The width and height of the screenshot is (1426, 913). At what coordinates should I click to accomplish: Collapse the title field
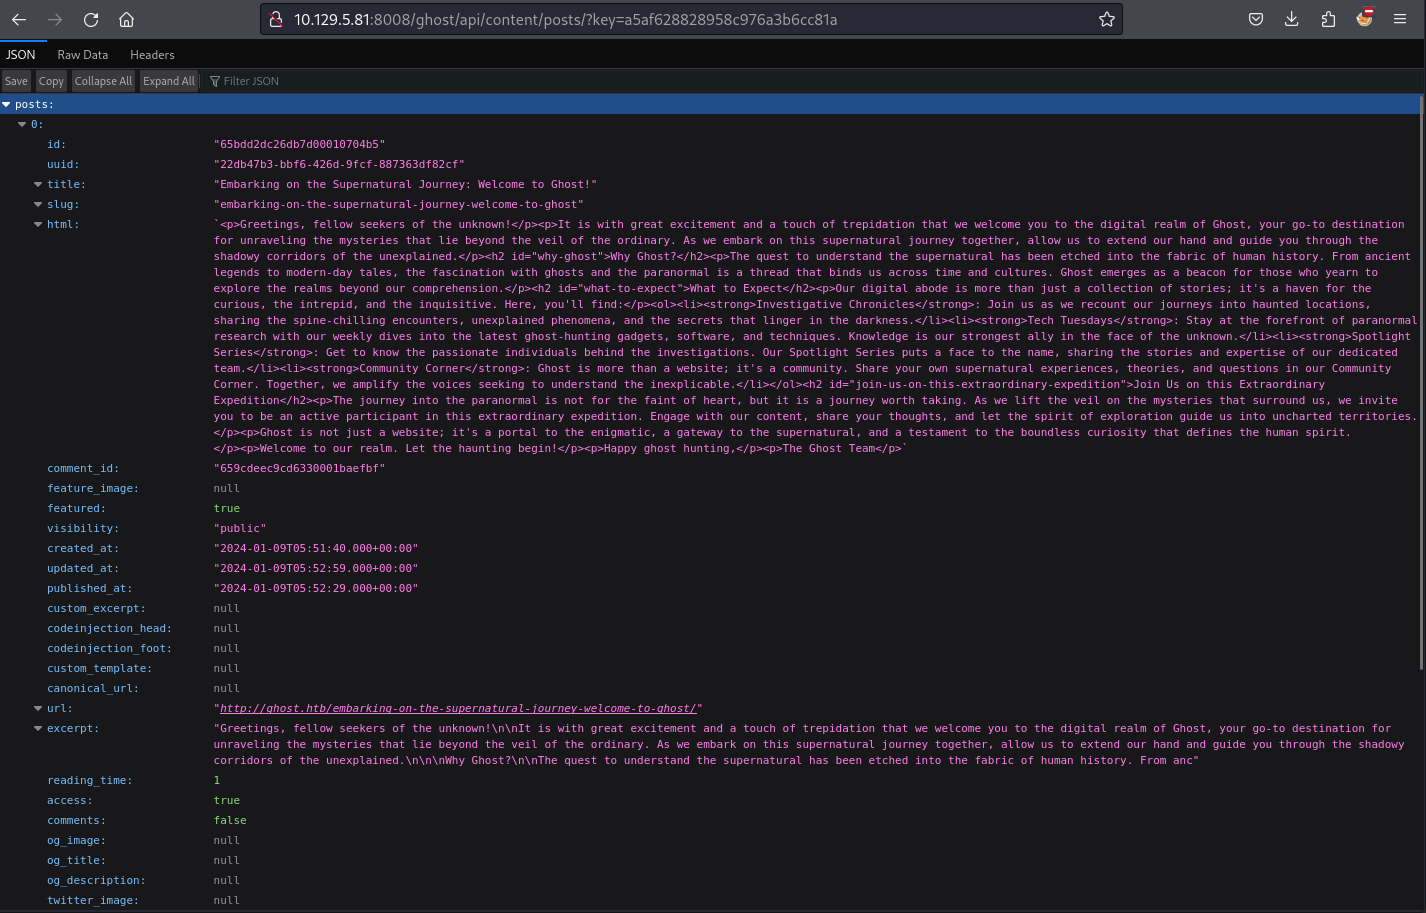point(38,184)
